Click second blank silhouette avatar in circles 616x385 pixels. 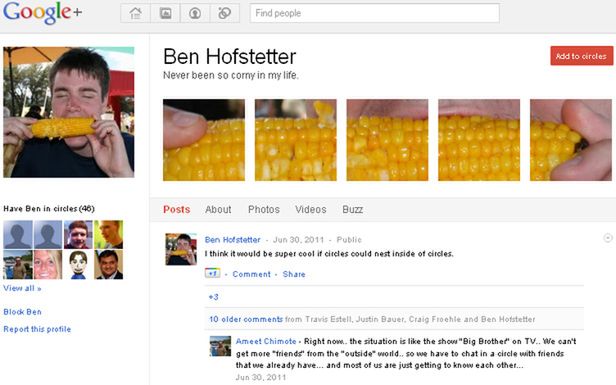pyautogui.click(x=48, y=235)
